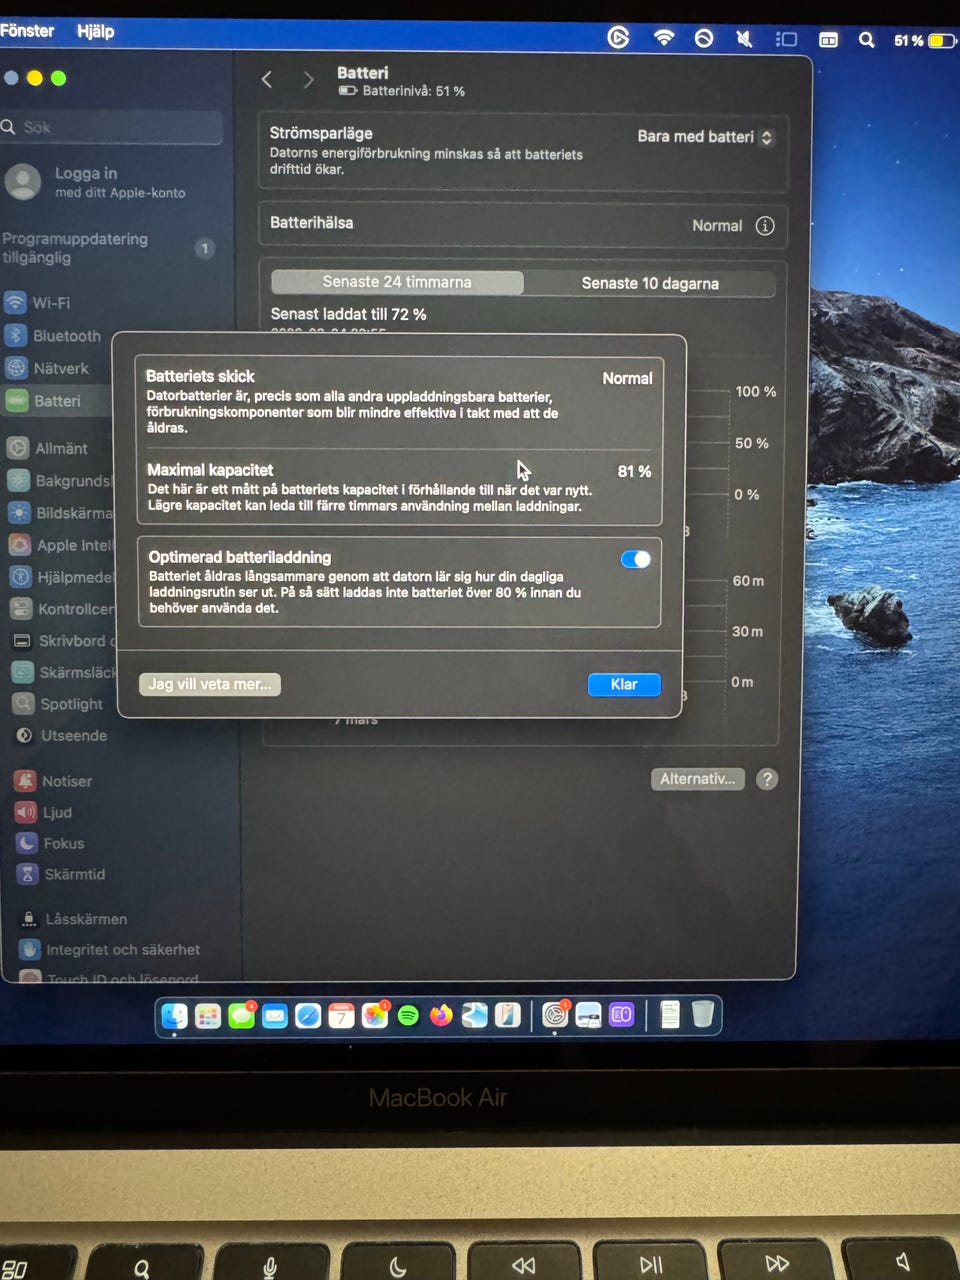
Task: Select Wi-Fi in the sidebar
Action: click(38, 303)
